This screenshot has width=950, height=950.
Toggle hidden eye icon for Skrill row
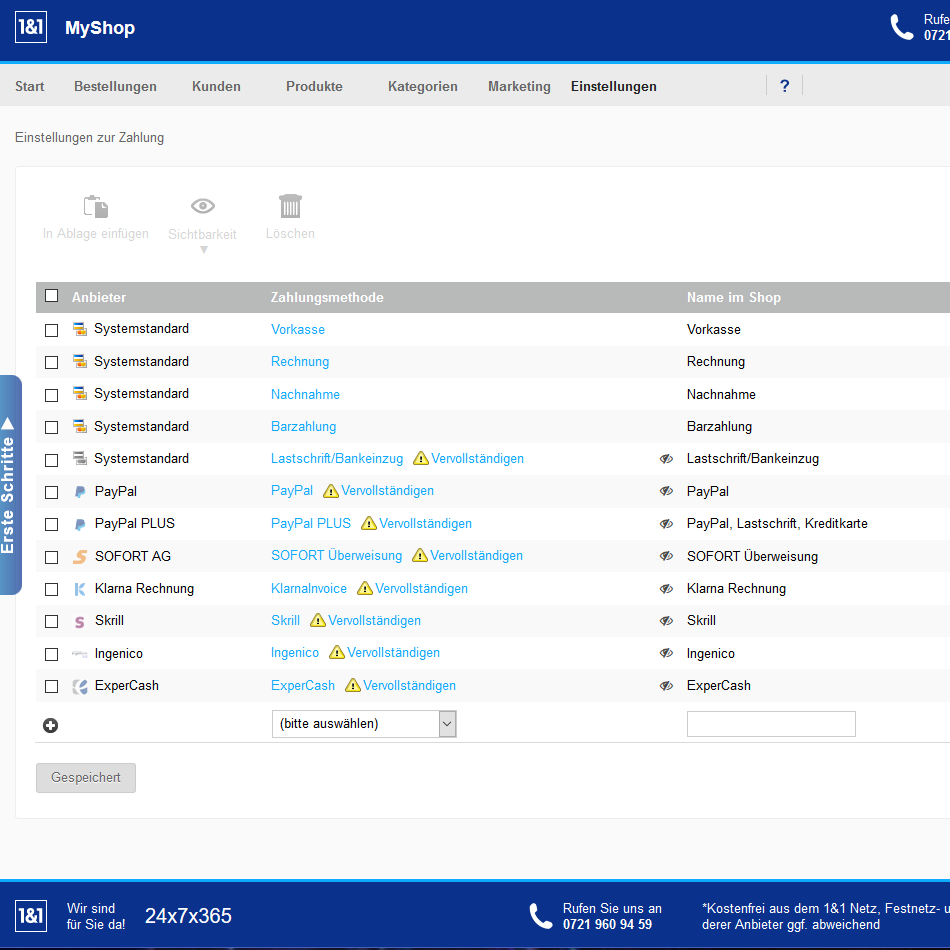(x=666, y=621)
